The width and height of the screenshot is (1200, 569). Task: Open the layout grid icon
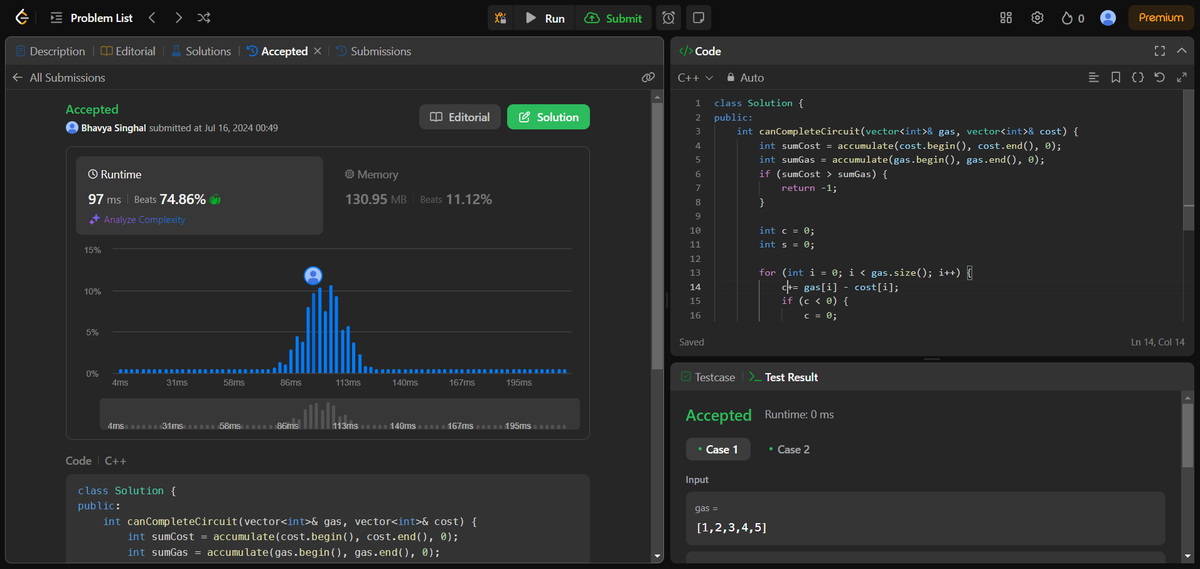(x=1006, y=18)
